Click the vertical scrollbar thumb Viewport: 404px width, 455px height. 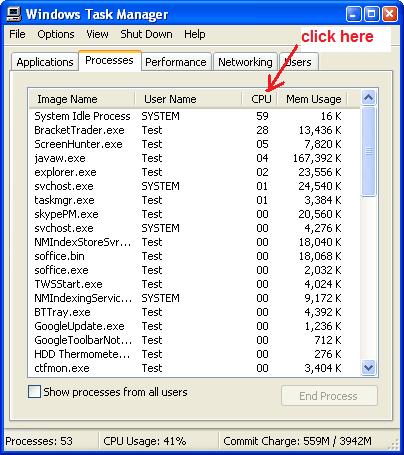pyautogui.click(x=368, y=152)
